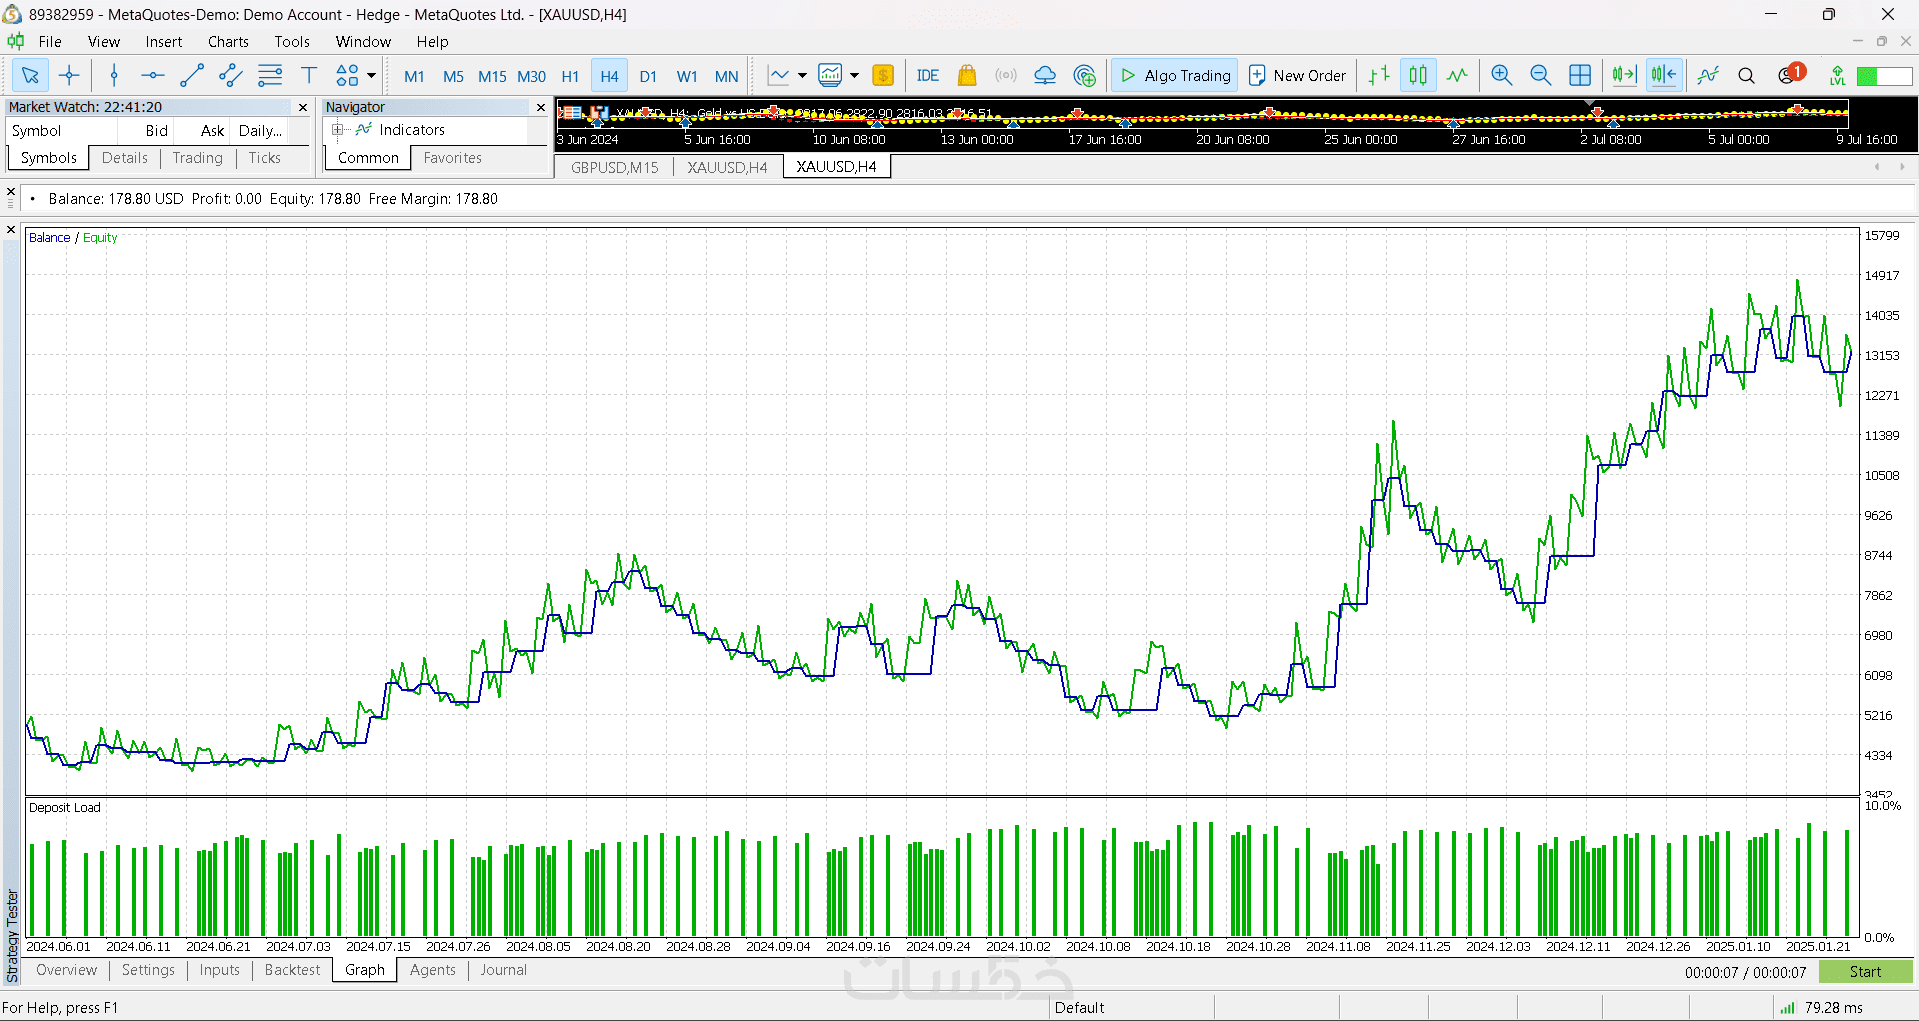
Task: Select the crosshair cursor tool
Action: coord(69,75)
